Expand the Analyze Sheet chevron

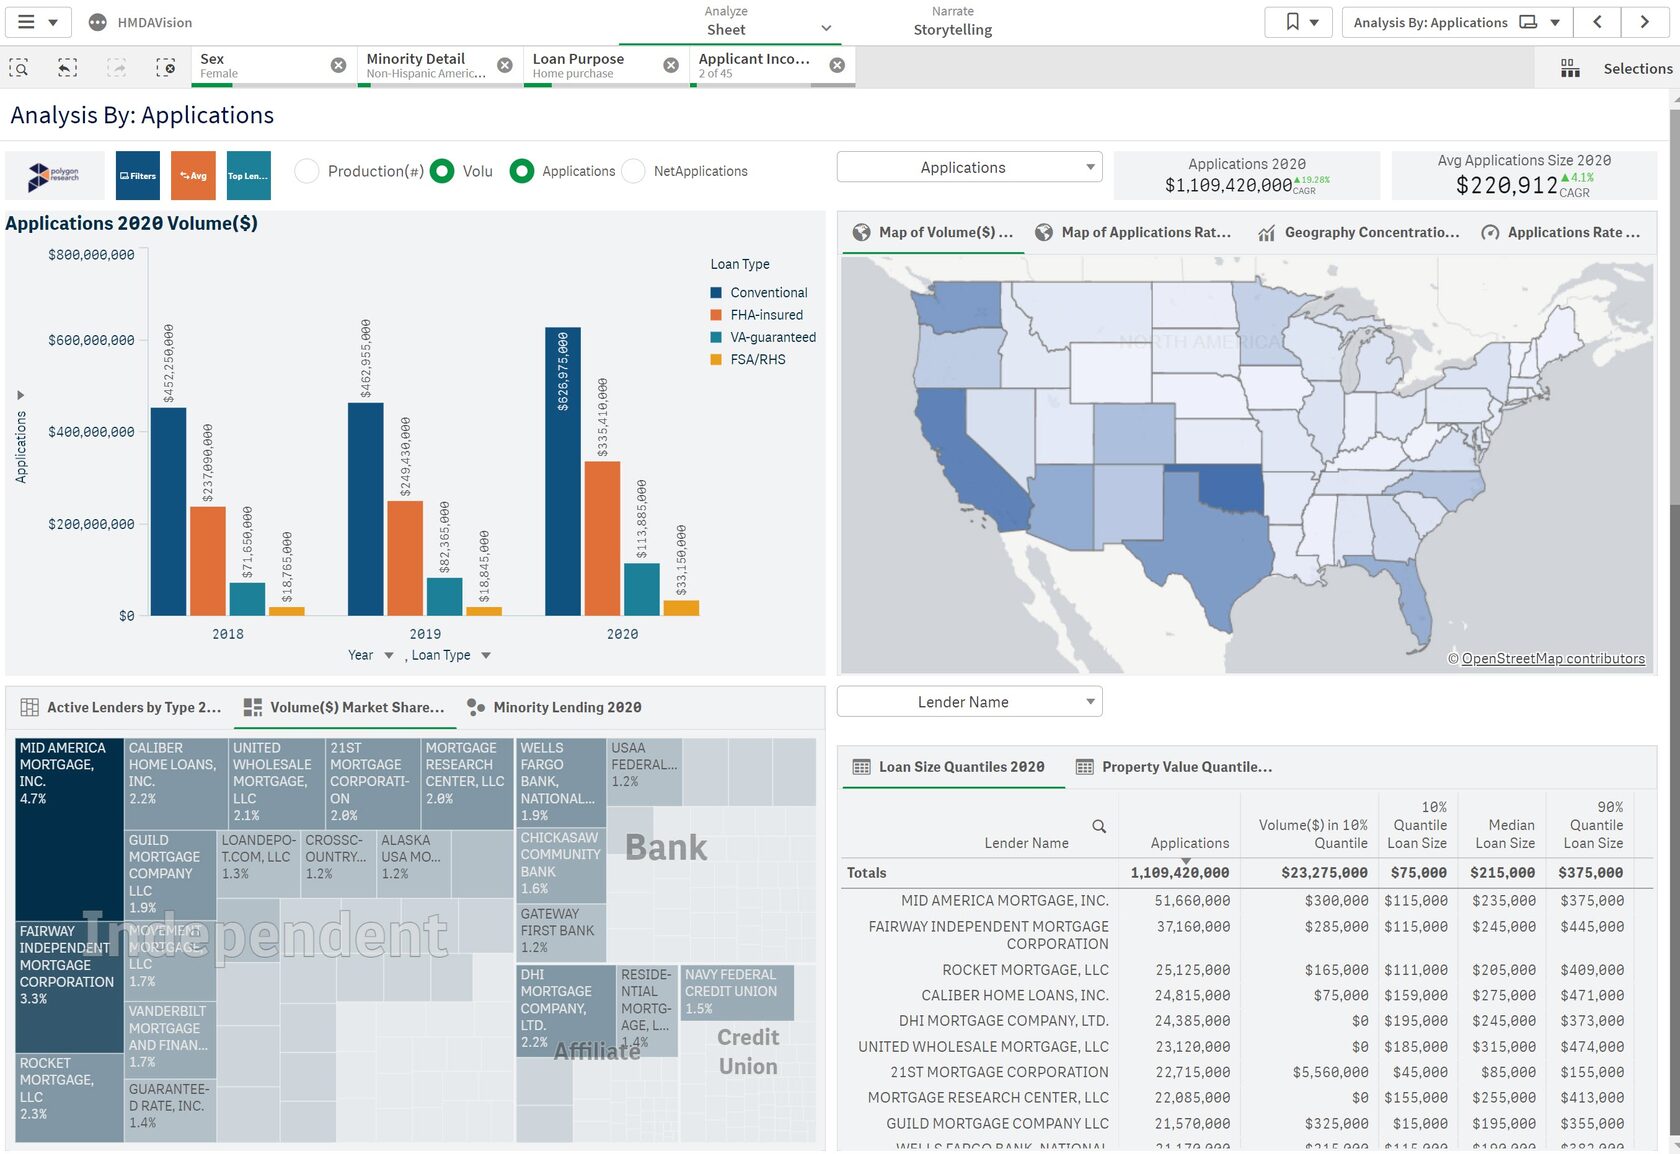826,29
